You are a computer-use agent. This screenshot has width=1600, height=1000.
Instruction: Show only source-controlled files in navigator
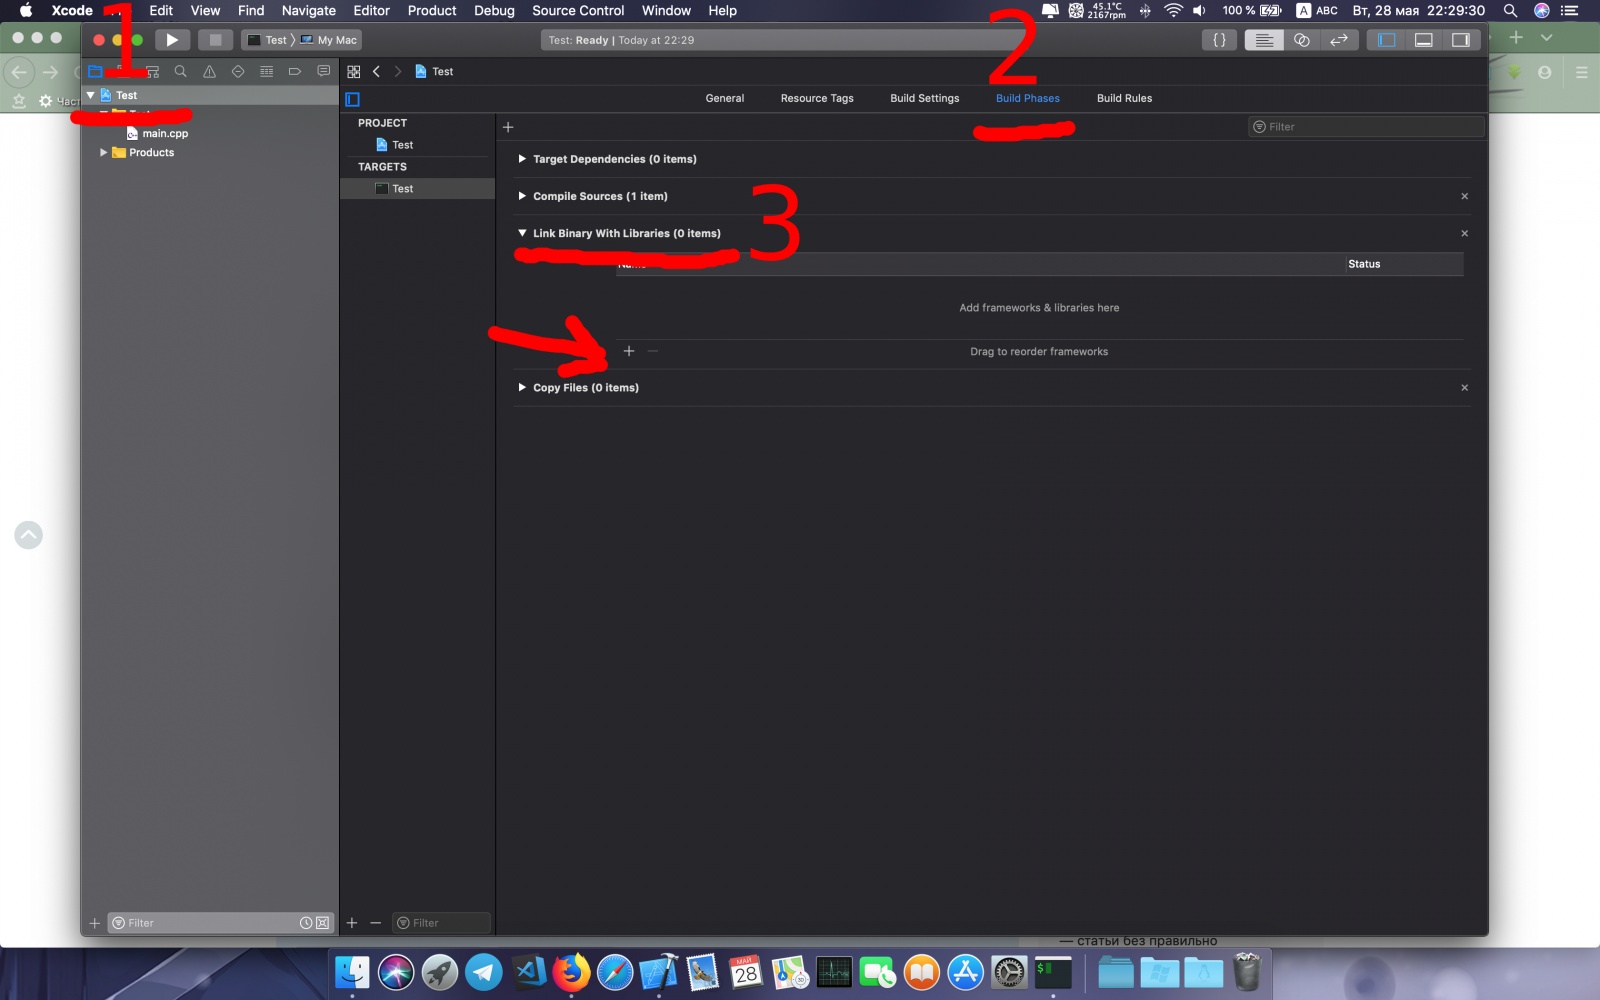tap(322, 923)
